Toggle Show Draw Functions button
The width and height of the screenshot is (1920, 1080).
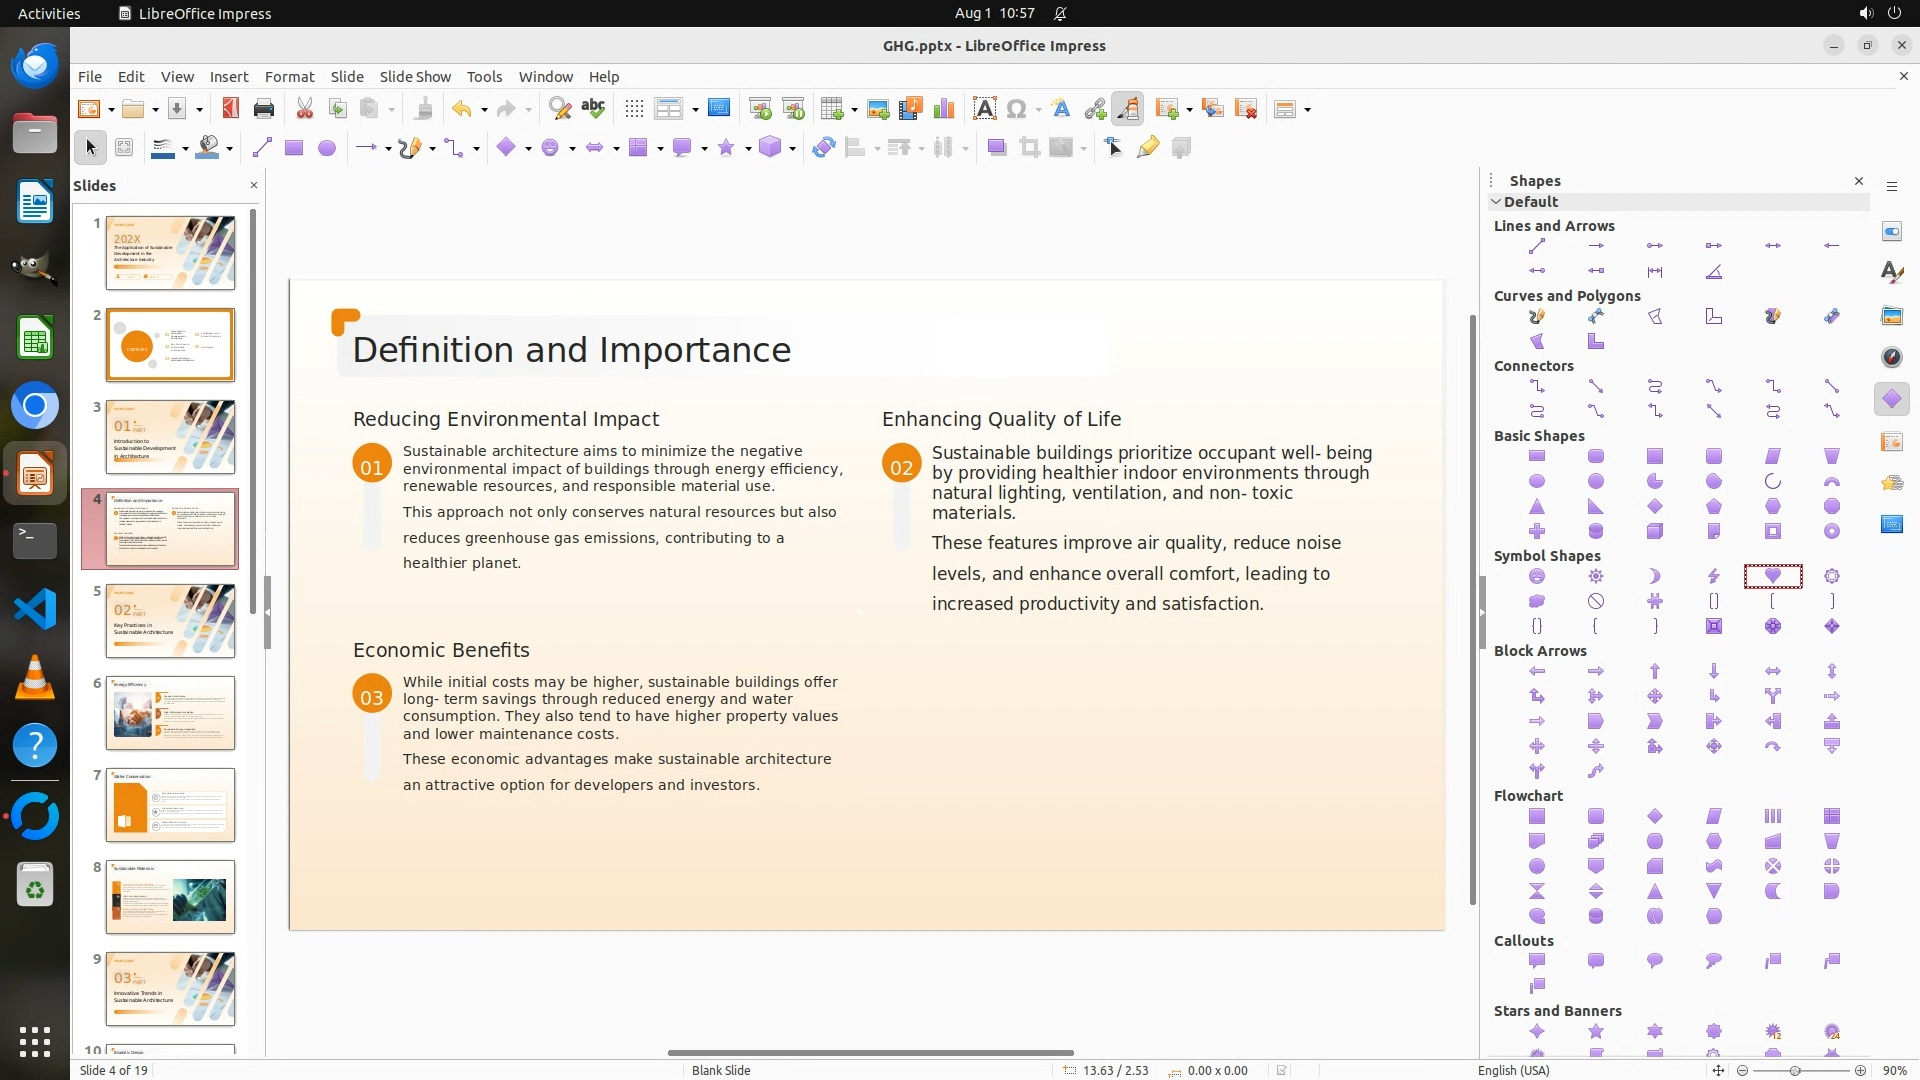coord(1128,109)
